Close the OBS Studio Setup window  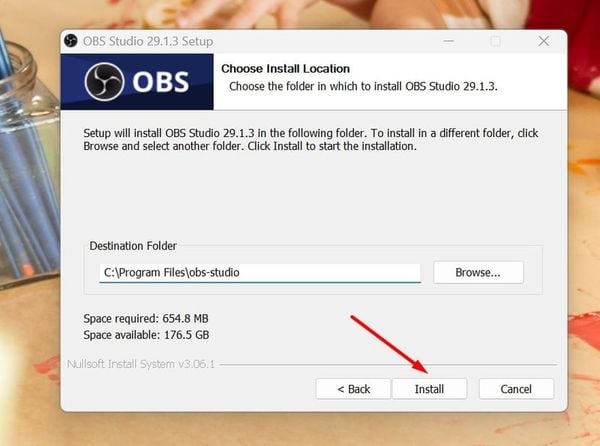(543, 41)
